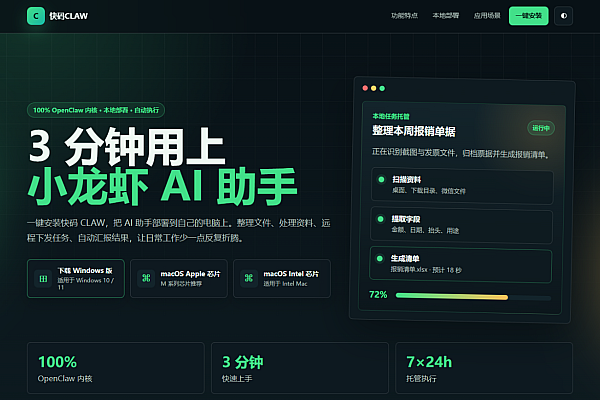
Task: Click the green status dot beside 提取字段
Action: click(x=380, y=219)
